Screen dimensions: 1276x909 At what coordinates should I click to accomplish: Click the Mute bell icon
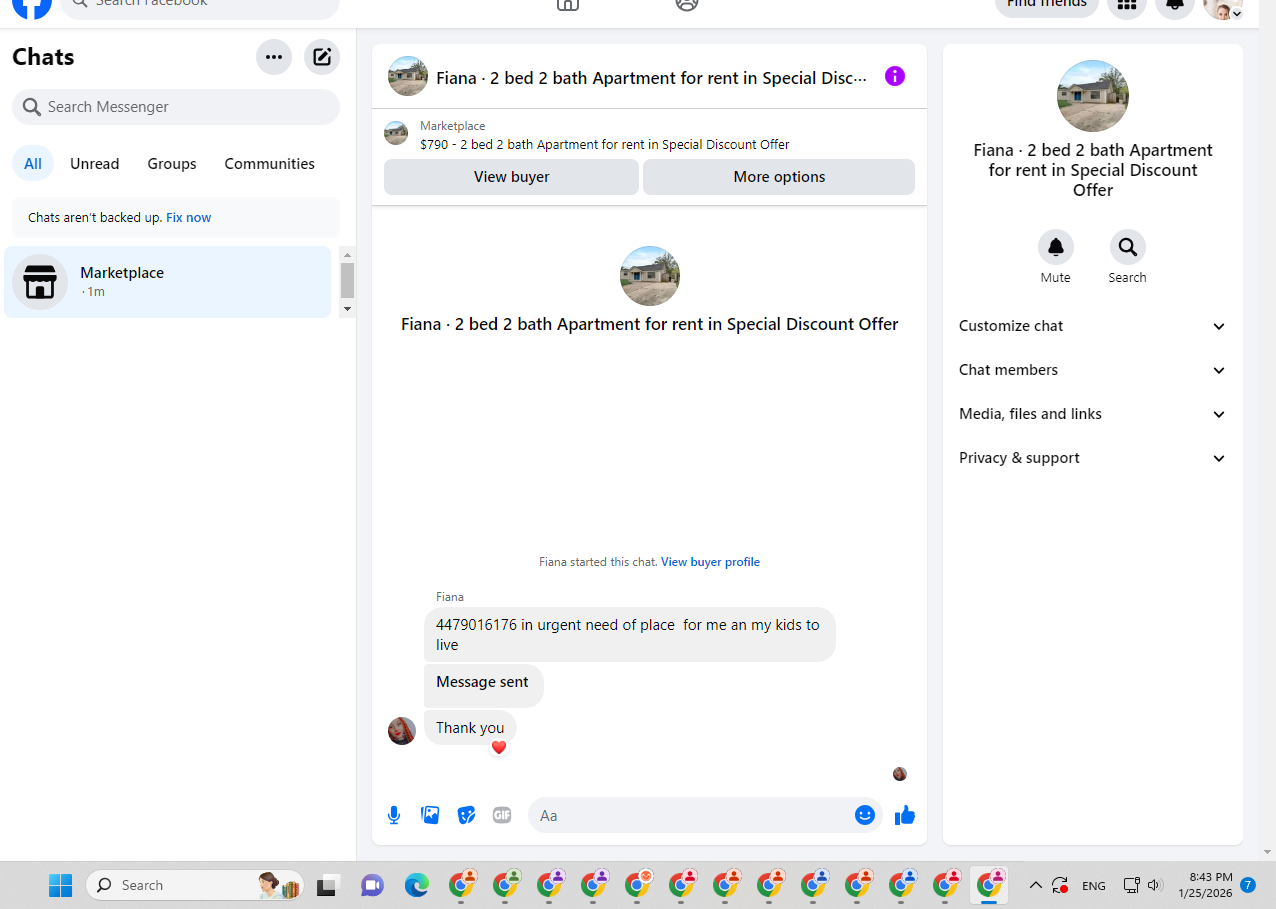coord(1056,247)
